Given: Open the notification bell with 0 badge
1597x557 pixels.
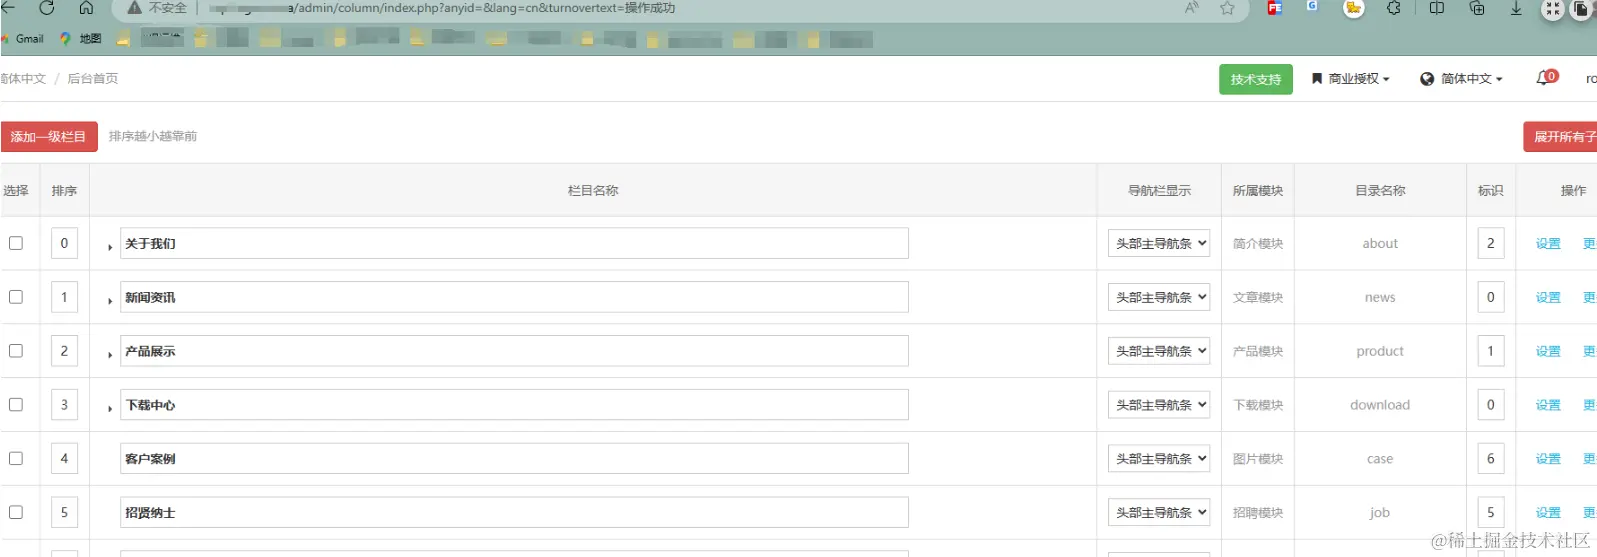Looking at the screenshot, I should point(1546,77).
